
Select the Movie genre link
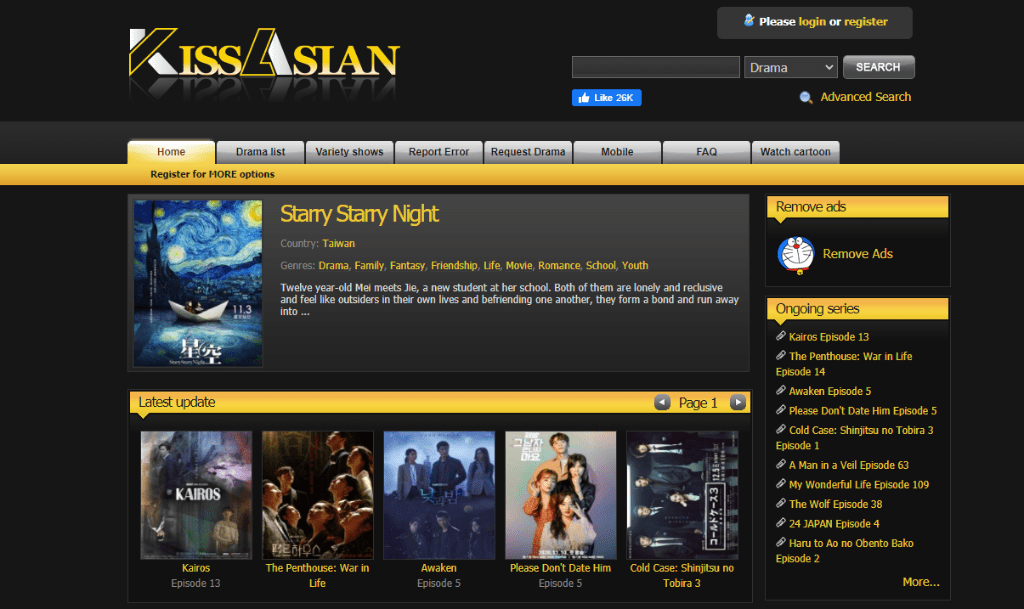click(519, 266)
